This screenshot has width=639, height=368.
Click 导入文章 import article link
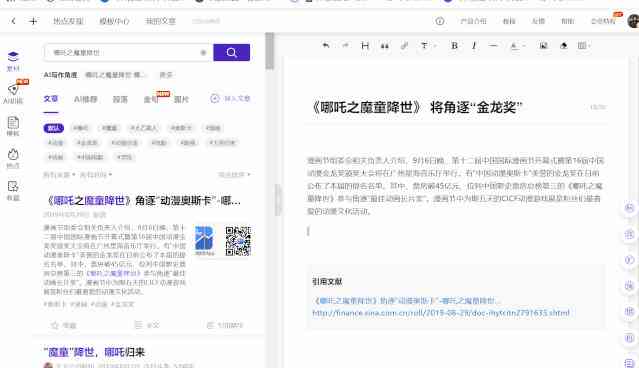point(231,98)
